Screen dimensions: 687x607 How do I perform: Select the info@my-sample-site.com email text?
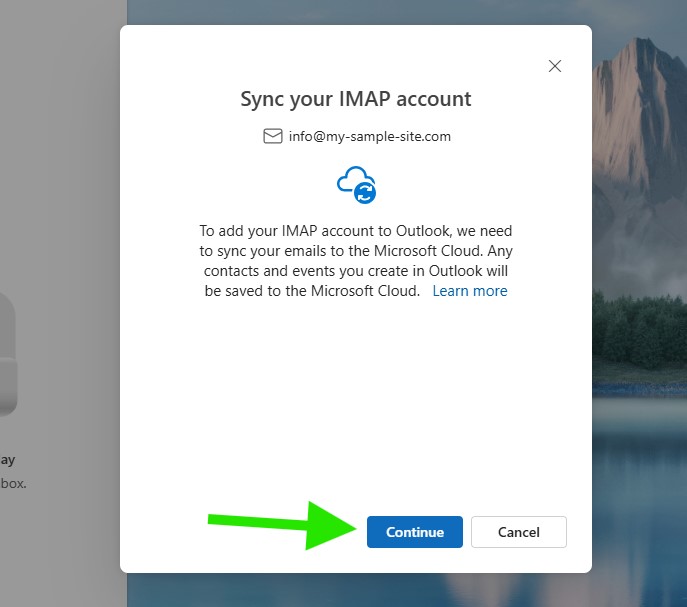(x=369, y=136)
